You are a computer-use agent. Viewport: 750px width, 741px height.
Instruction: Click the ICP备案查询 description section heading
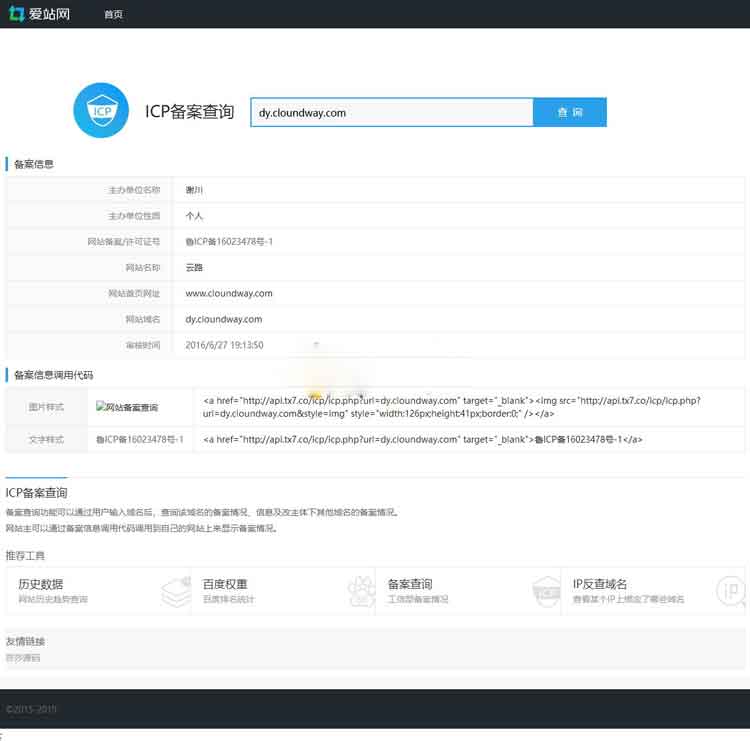tap(36, 492)
